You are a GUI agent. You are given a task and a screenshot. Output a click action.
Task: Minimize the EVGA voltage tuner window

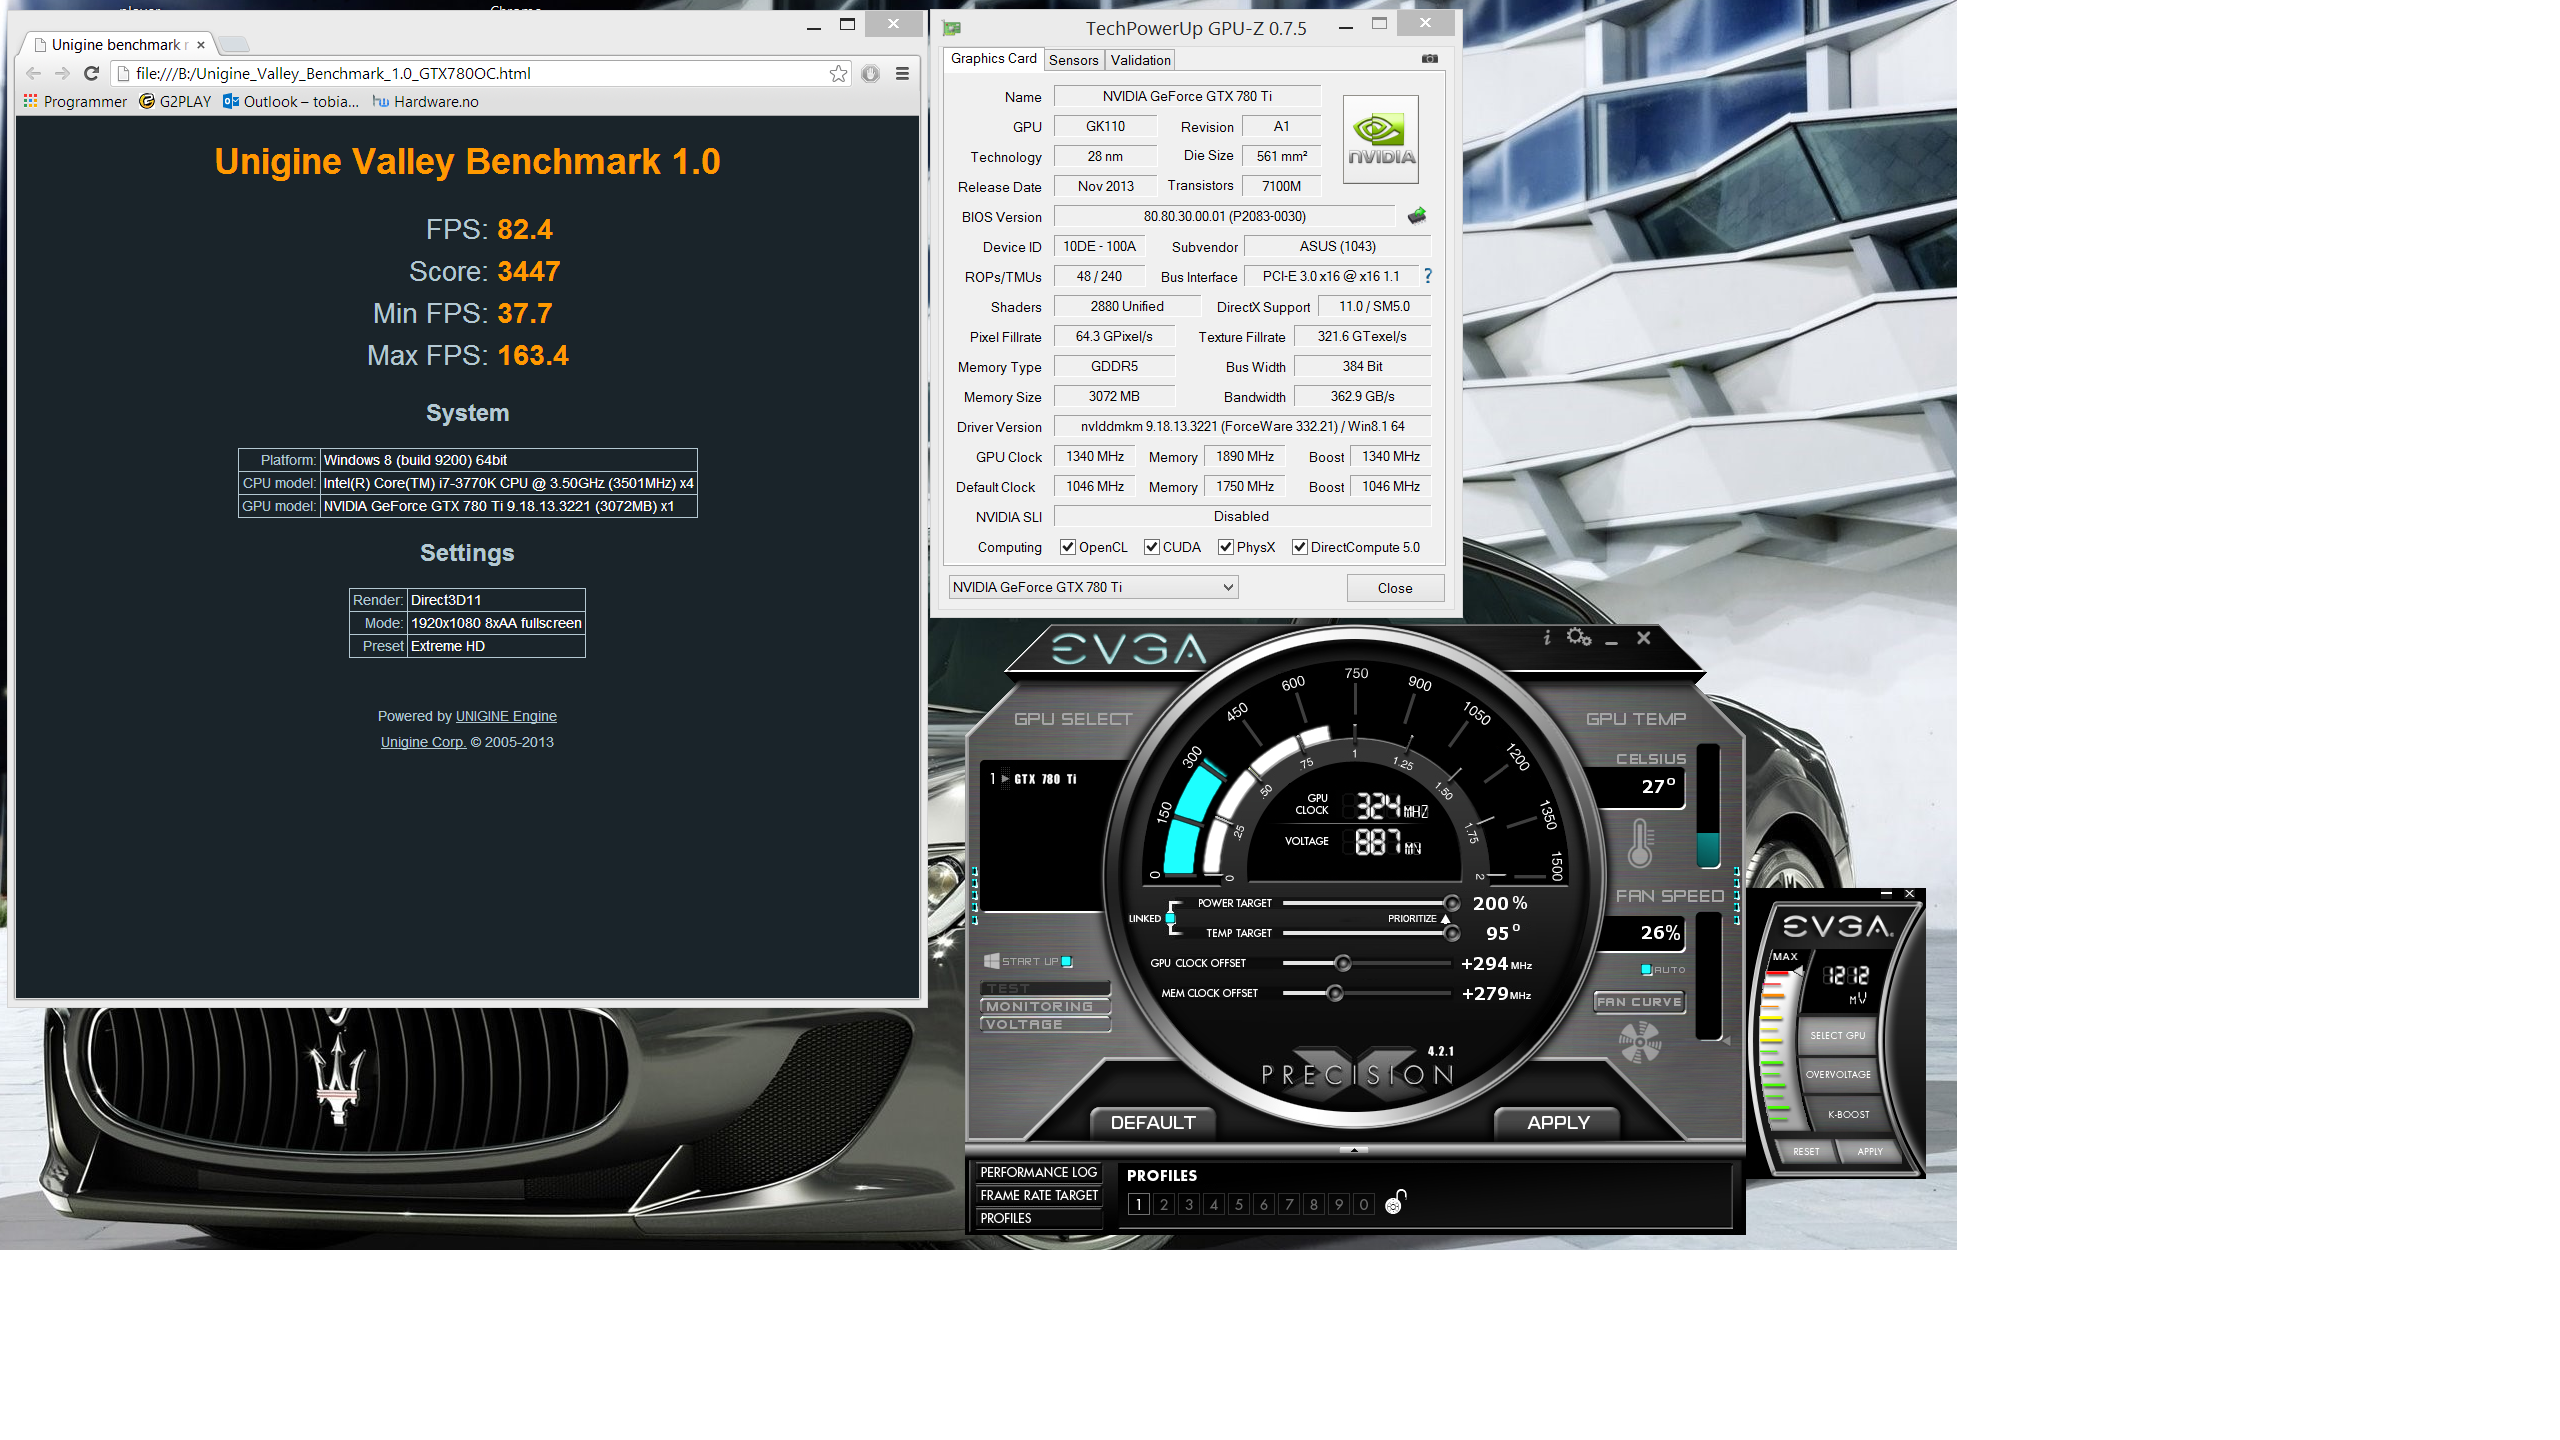pos(1886,894)
